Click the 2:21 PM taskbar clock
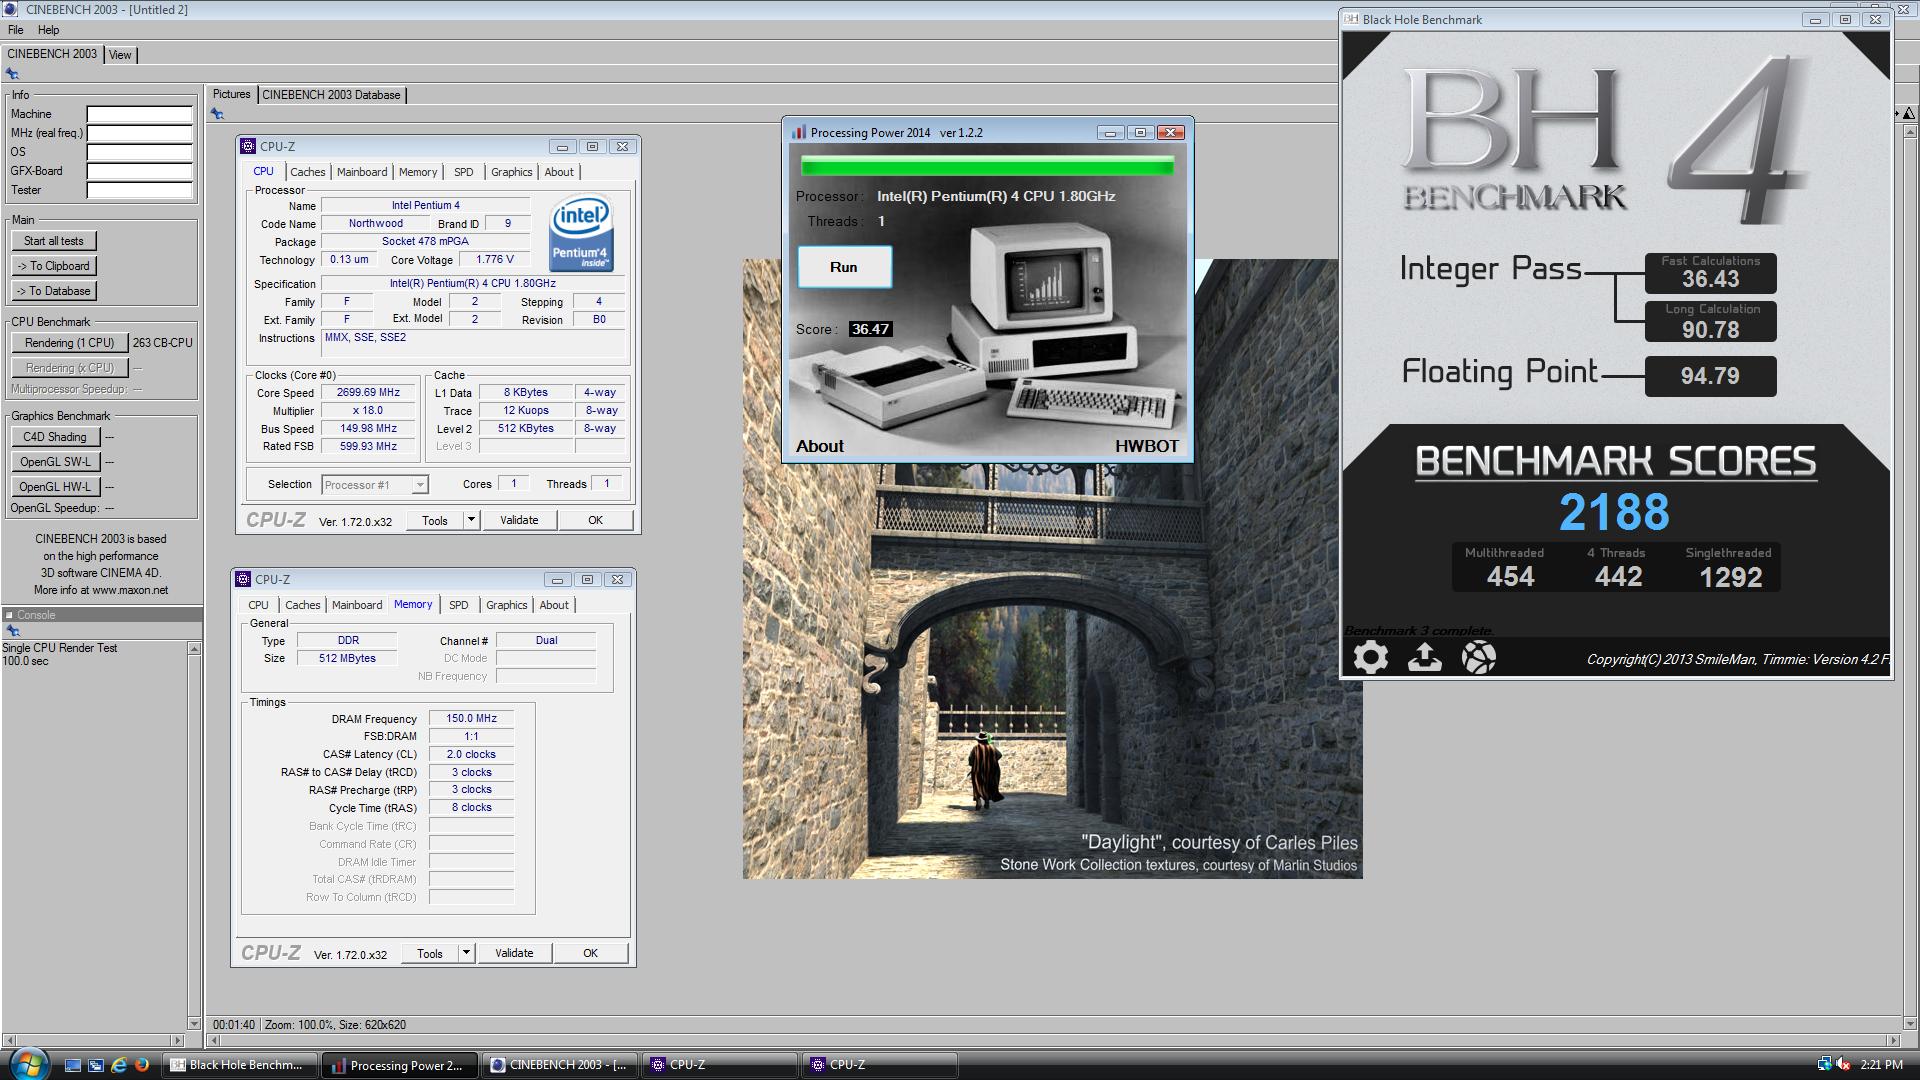Viewport: 1920px width, 1080px height. (1881, 1065)
